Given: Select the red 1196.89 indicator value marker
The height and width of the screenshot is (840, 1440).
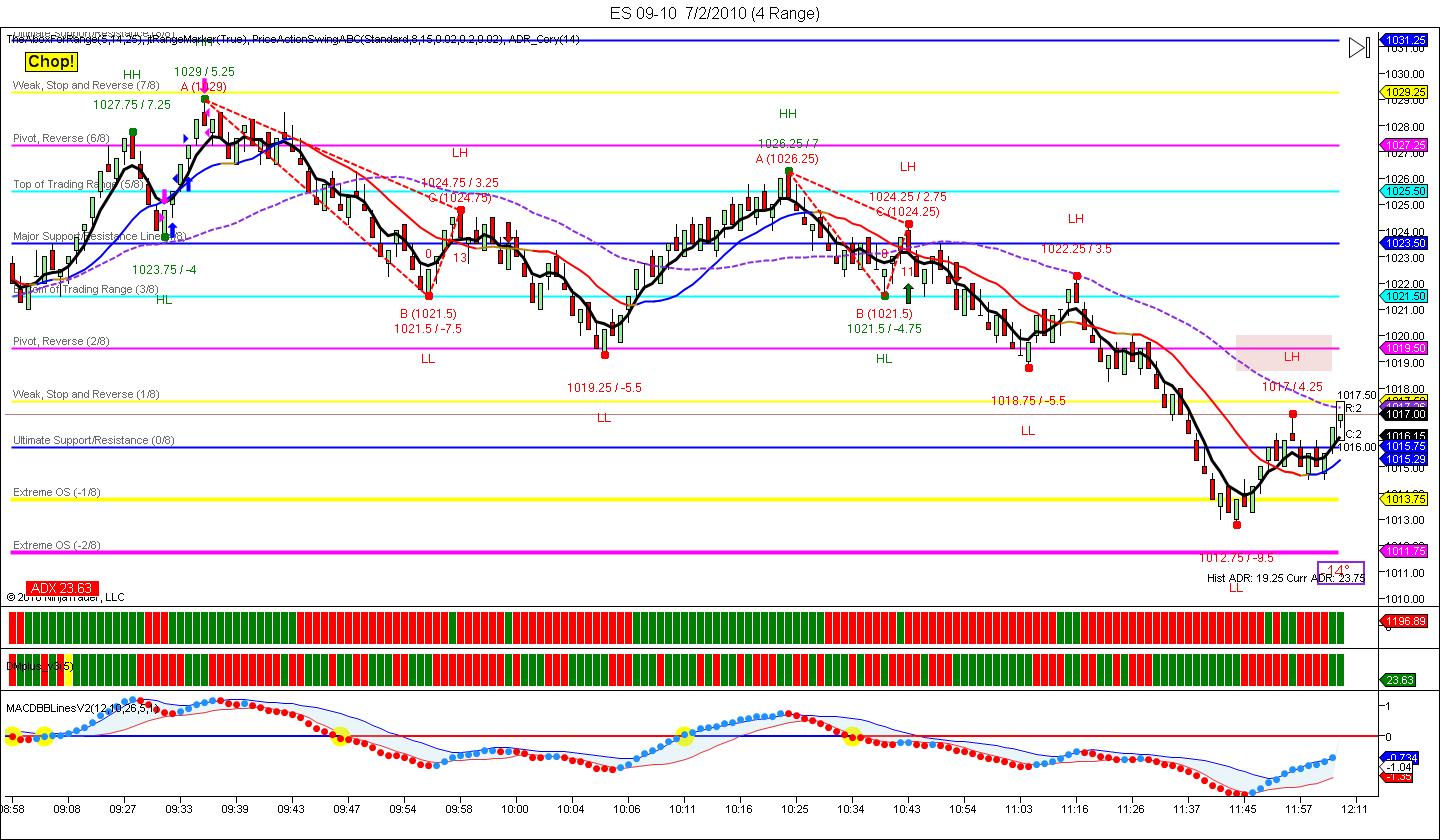Looking at the screenshot, I should (1406, 621).
